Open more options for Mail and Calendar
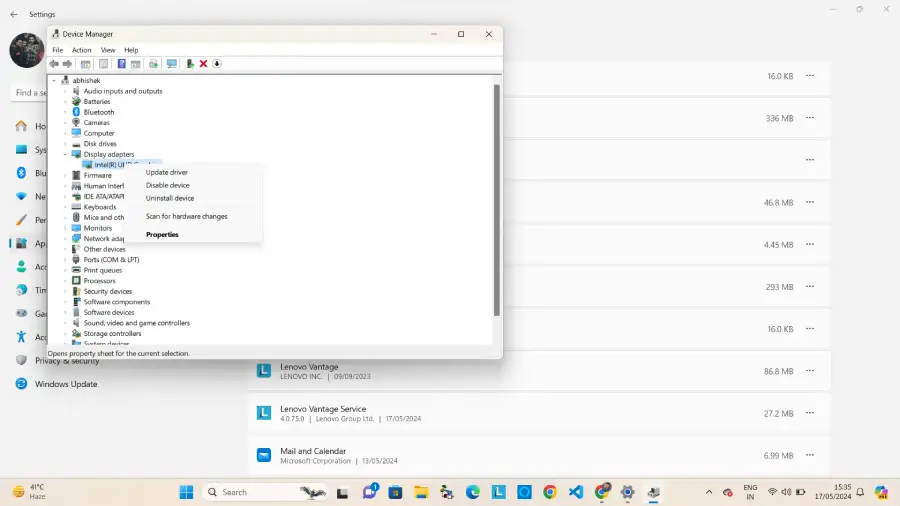Viewport: 900px width, 506px height. pyautogui.click(x=810, y=455)
